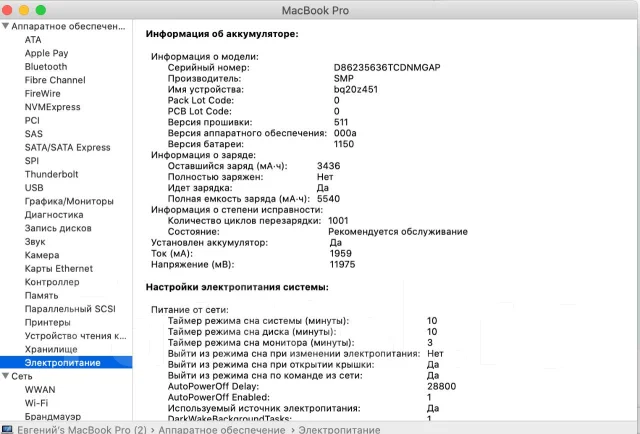Select ATA in the sidebar

[x=33, y=40]
